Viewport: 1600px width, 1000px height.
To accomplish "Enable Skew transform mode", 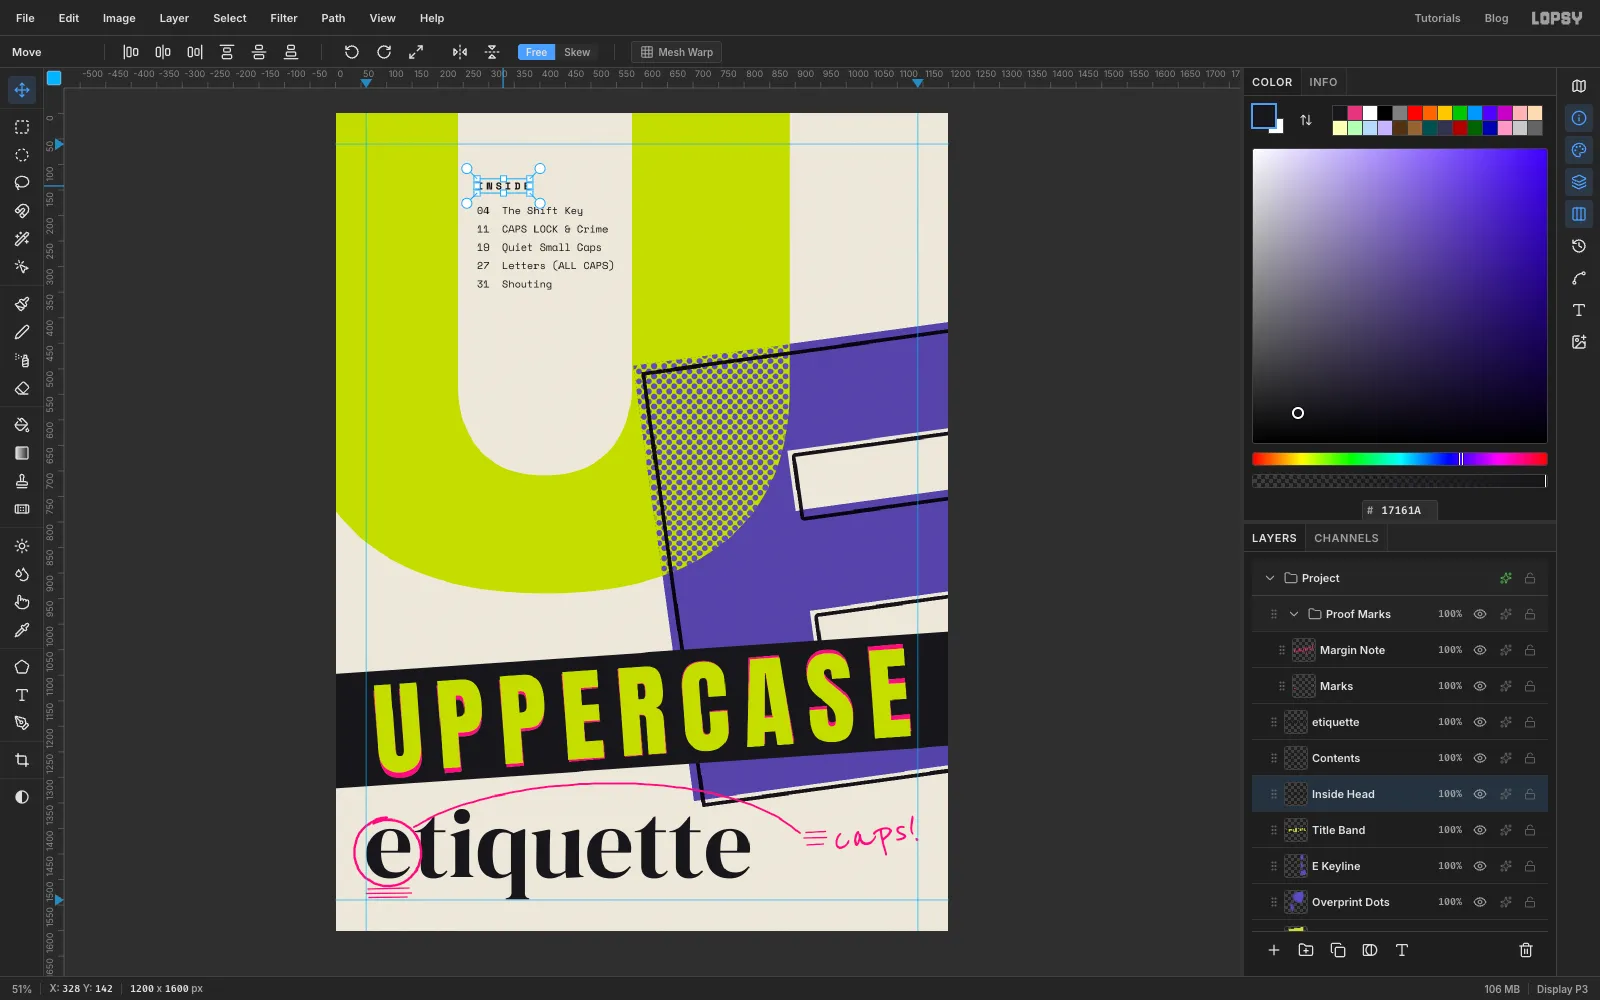I will click(x=577, y=52).
